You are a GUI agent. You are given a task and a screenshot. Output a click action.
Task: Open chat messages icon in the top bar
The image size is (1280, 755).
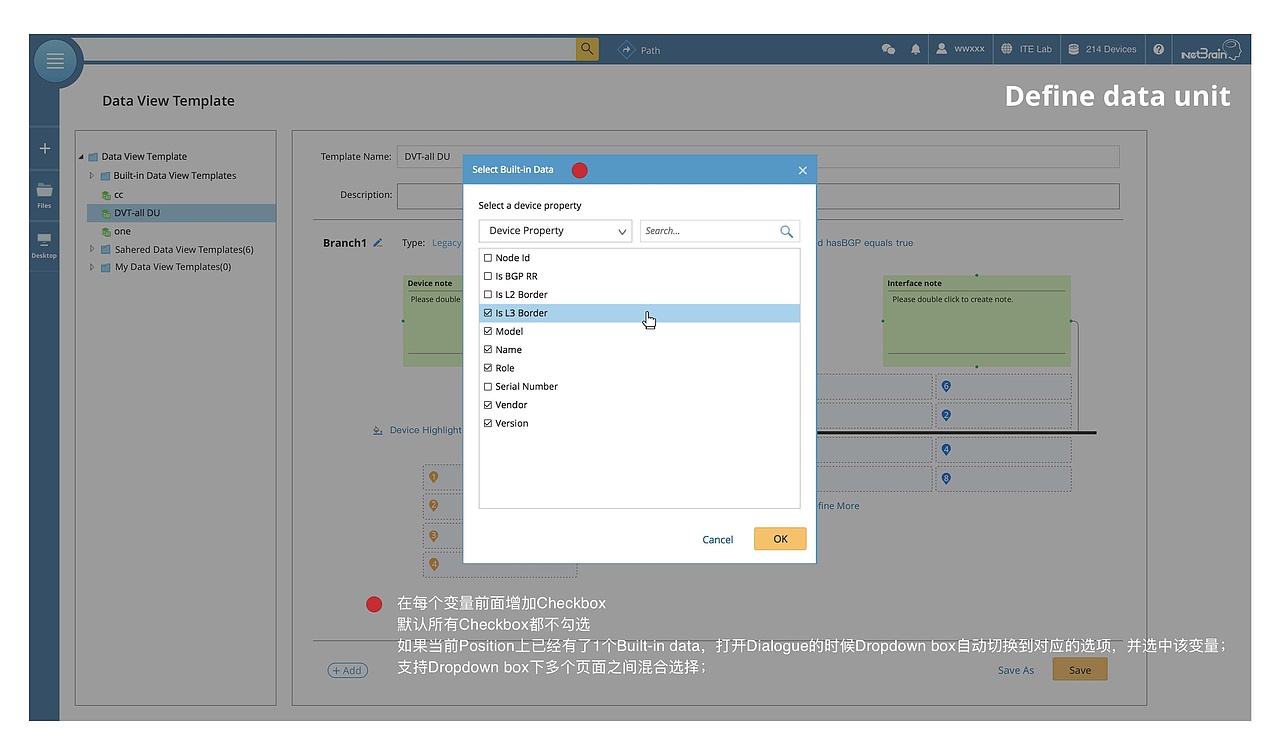click(x=888, y=48)
